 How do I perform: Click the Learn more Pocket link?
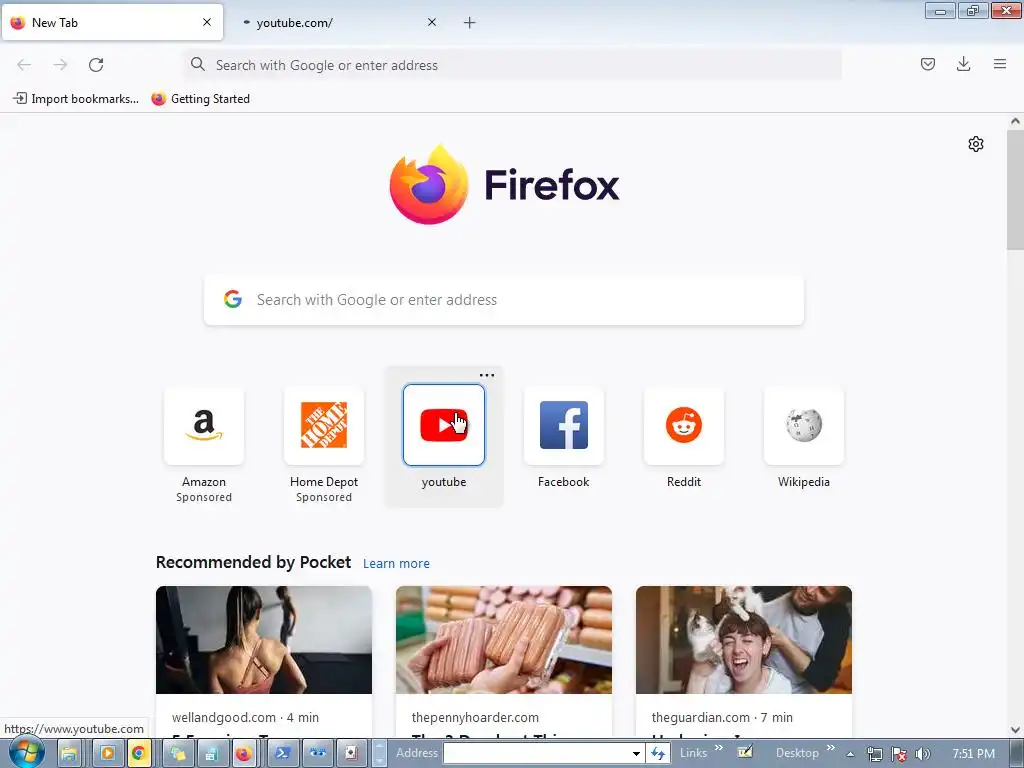click(396, 563)
